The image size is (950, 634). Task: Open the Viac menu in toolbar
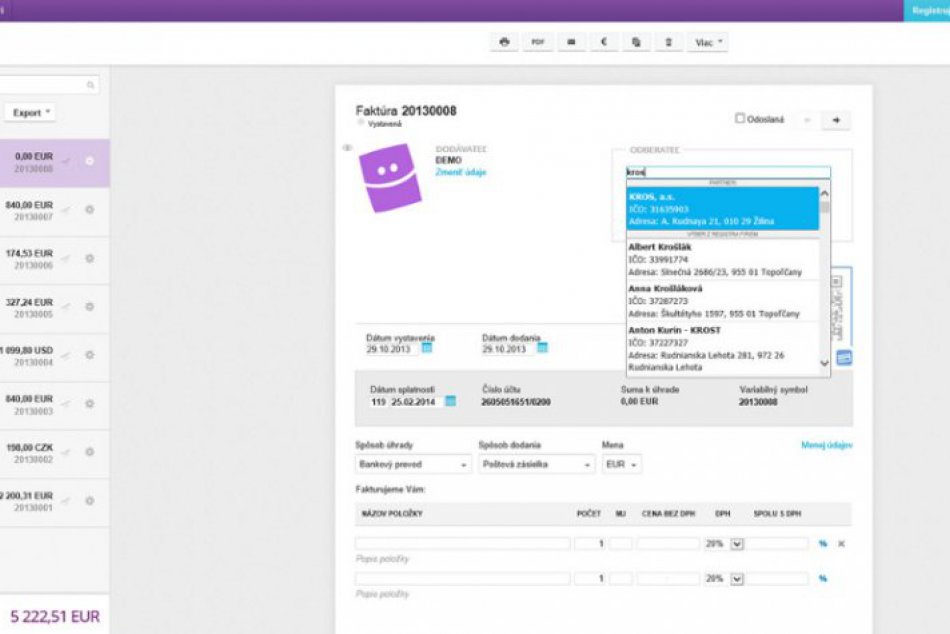pyautogui.click(x=708, y=42)
